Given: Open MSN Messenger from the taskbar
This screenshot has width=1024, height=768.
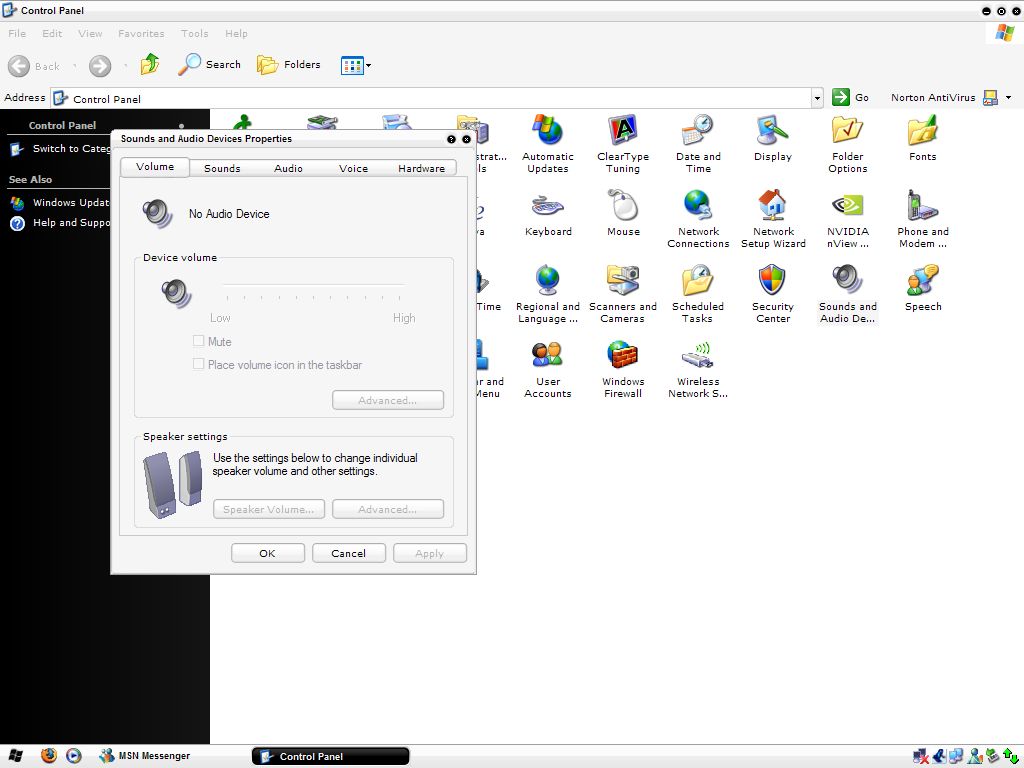Looking at the screenshot, I should [x=146, y=755].
